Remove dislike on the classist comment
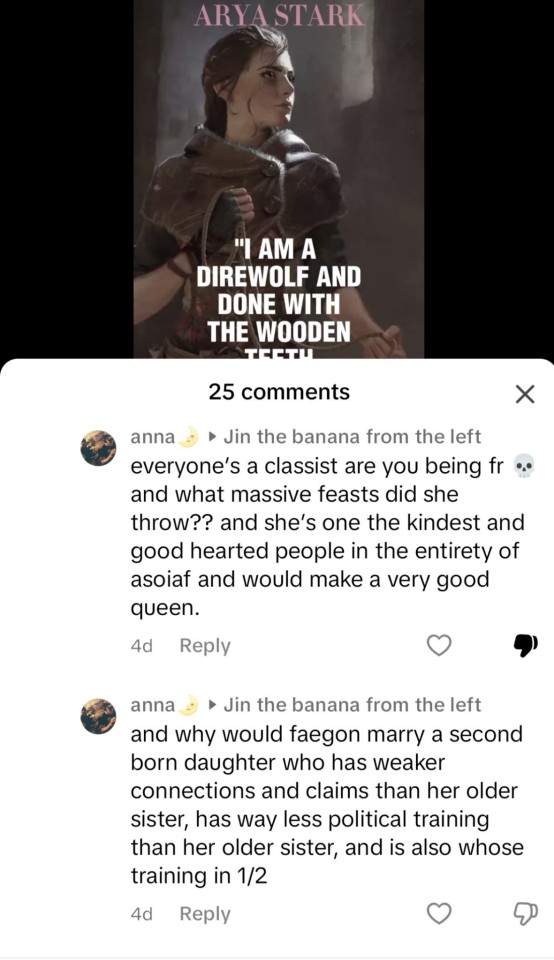554x960 pixels. tap(525, 645)
